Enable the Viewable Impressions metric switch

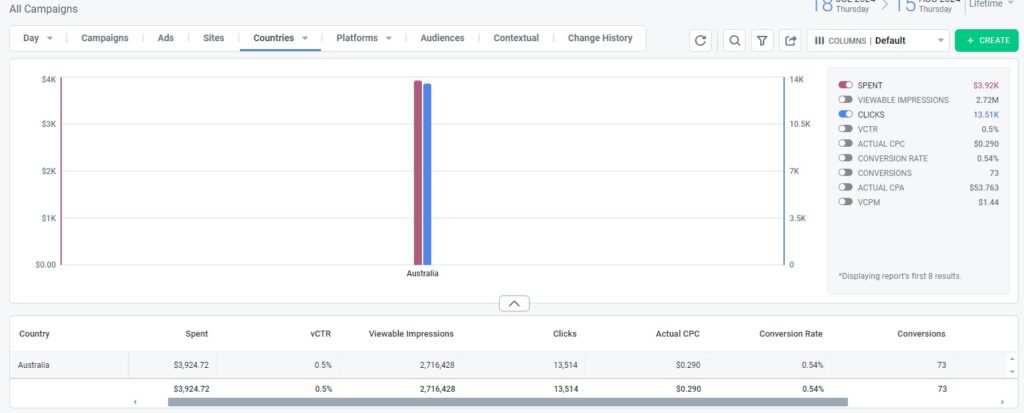[x=846, y=99]
